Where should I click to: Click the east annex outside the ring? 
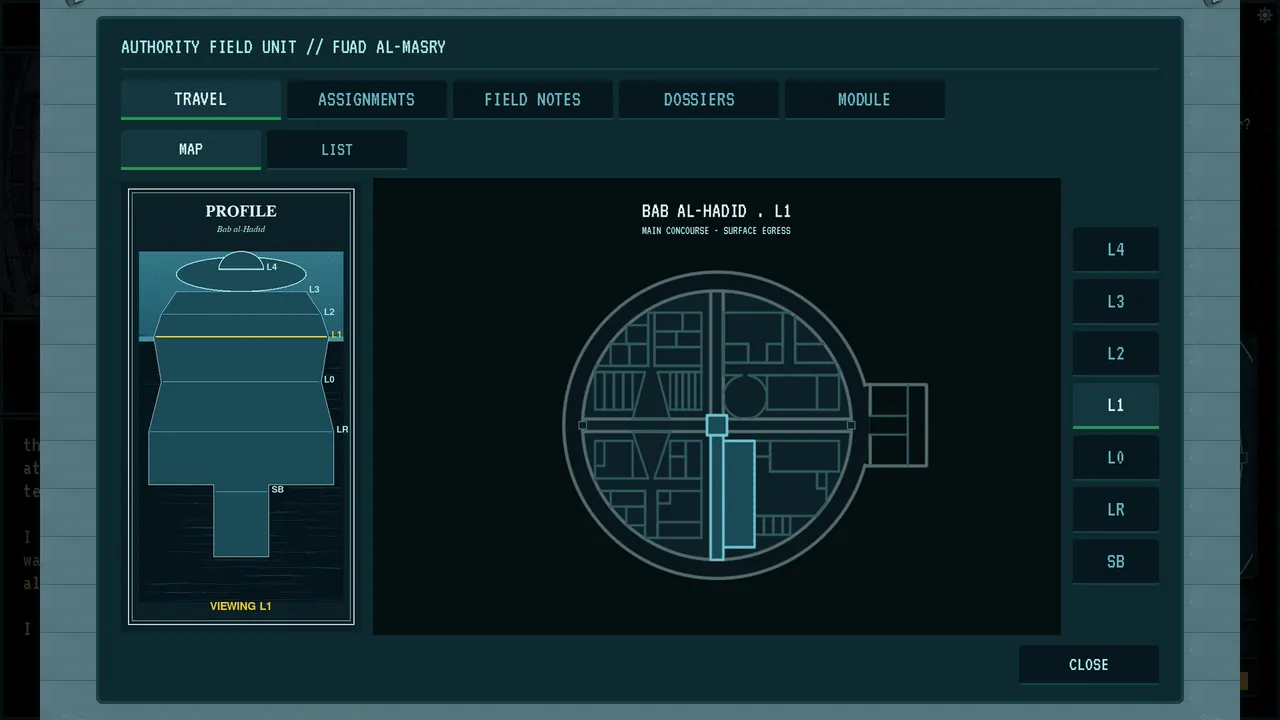tap(897, 425)
